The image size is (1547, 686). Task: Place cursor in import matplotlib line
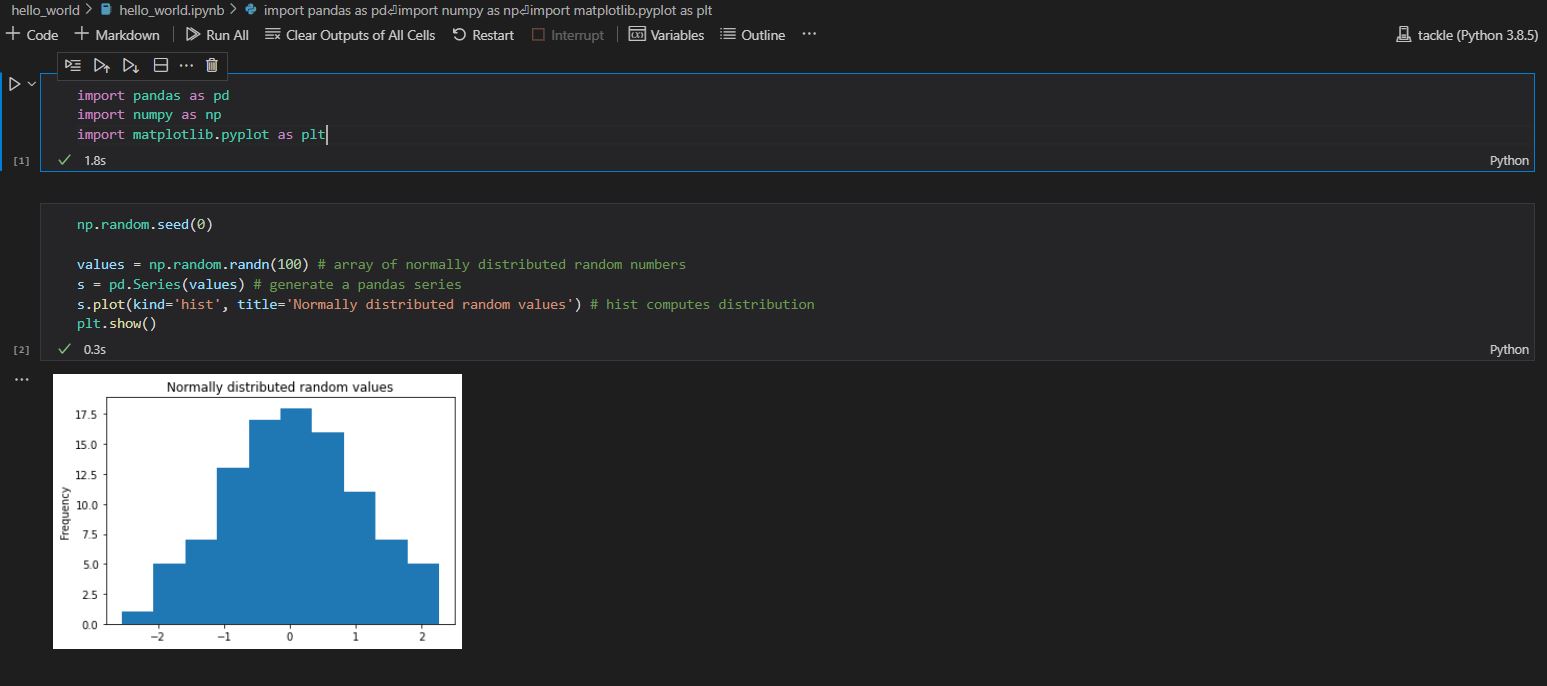202,134
